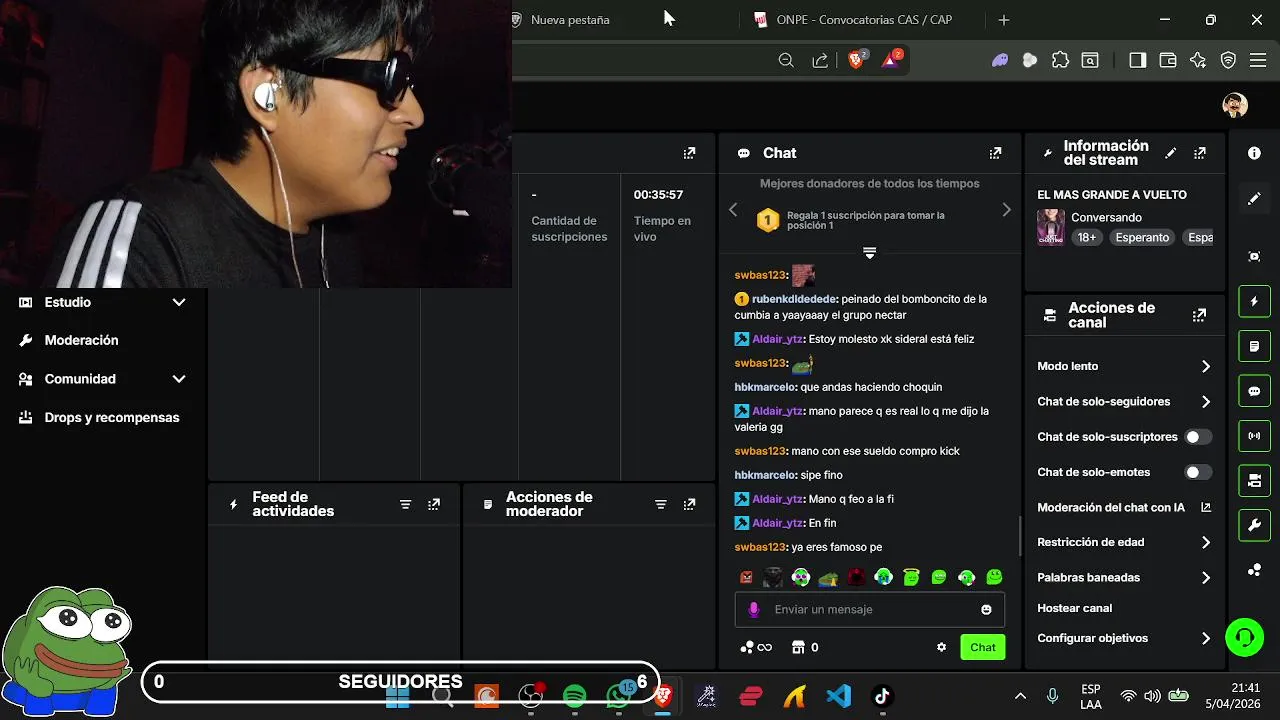
Task: Click the channel points infinity counter
Action: (756, 647)
